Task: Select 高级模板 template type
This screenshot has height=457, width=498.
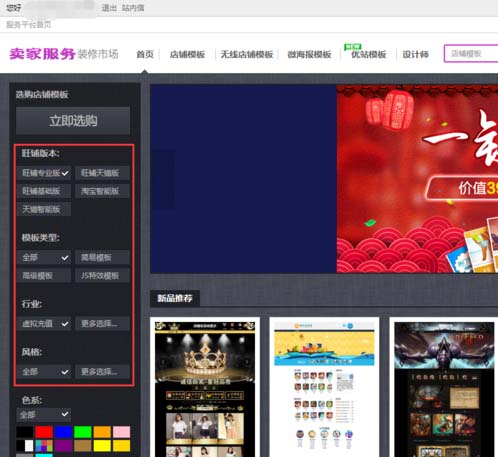Action: pos(44,276)
